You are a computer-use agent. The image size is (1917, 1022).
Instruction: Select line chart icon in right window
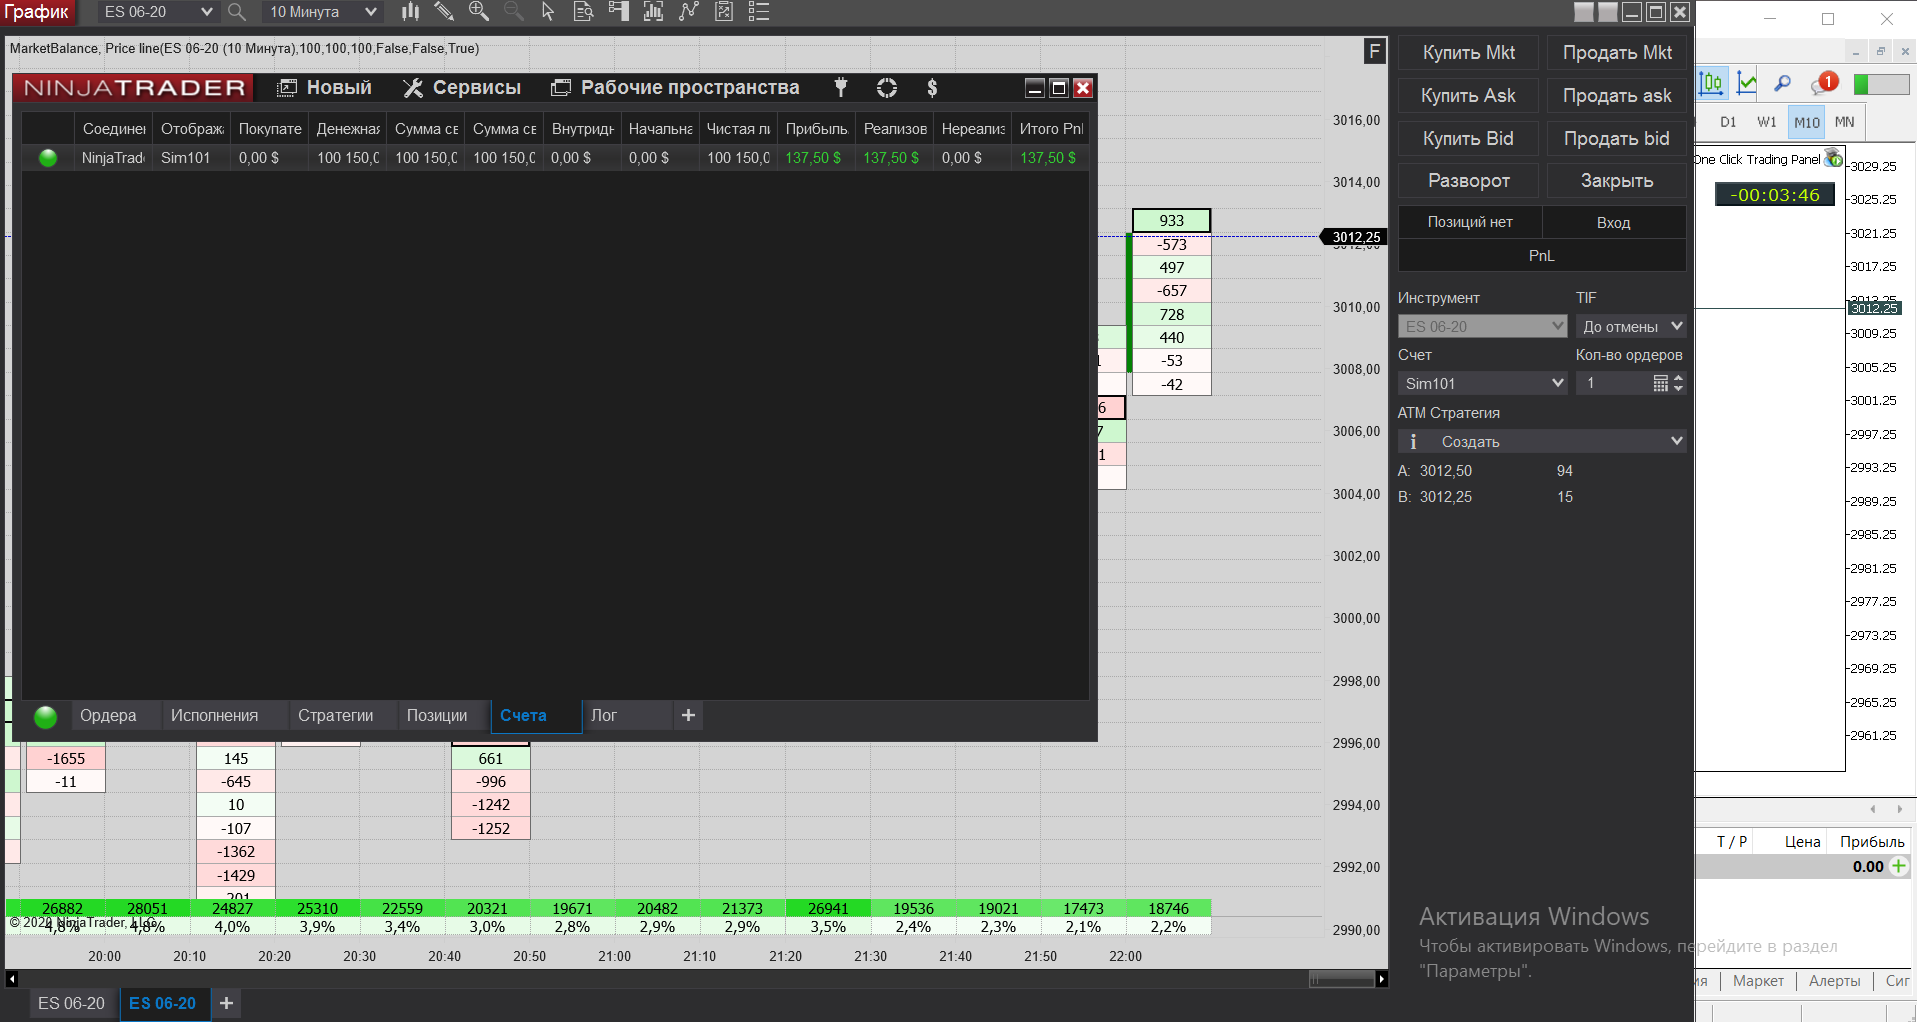pyautogui.click(x=1747, y=83)
